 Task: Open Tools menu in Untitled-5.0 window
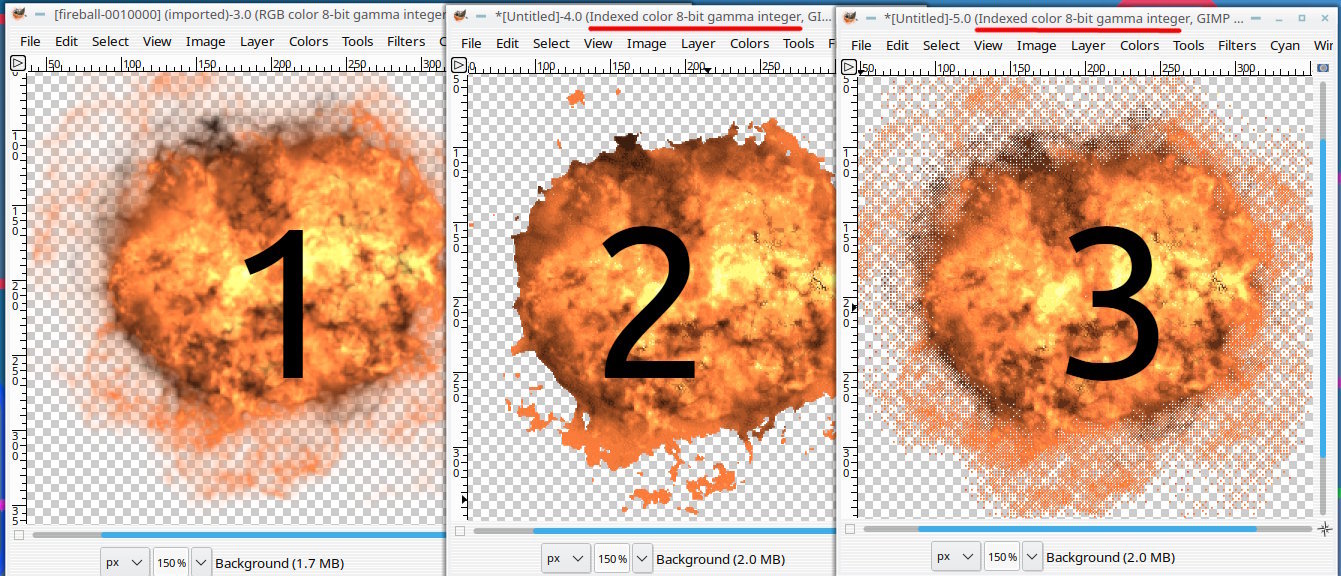coord(1188,45)
